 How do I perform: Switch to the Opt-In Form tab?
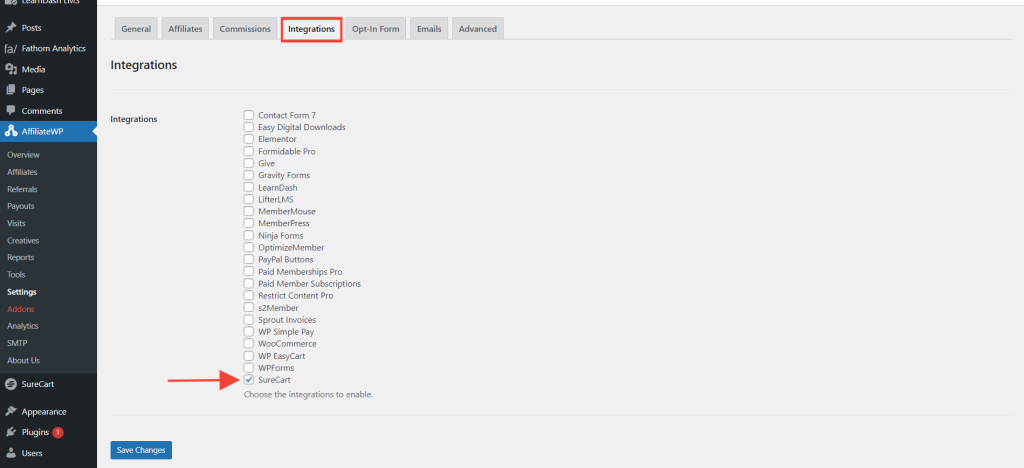[376, 29]
